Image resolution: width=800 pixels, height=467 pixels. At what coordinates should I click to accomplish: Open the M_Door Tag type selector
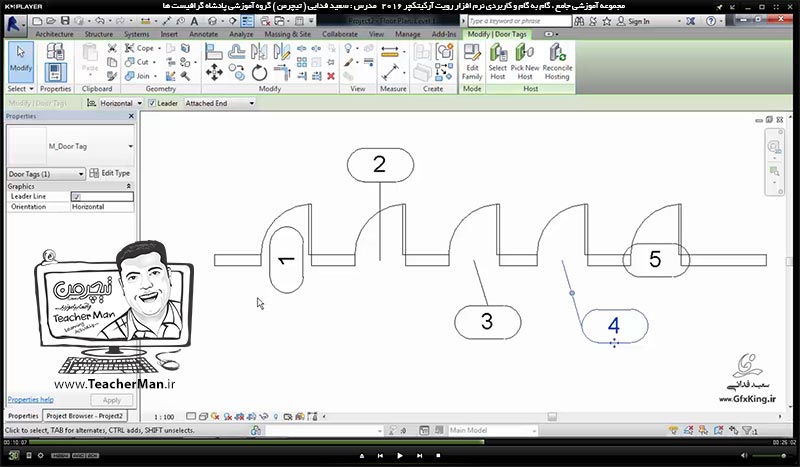70,146
